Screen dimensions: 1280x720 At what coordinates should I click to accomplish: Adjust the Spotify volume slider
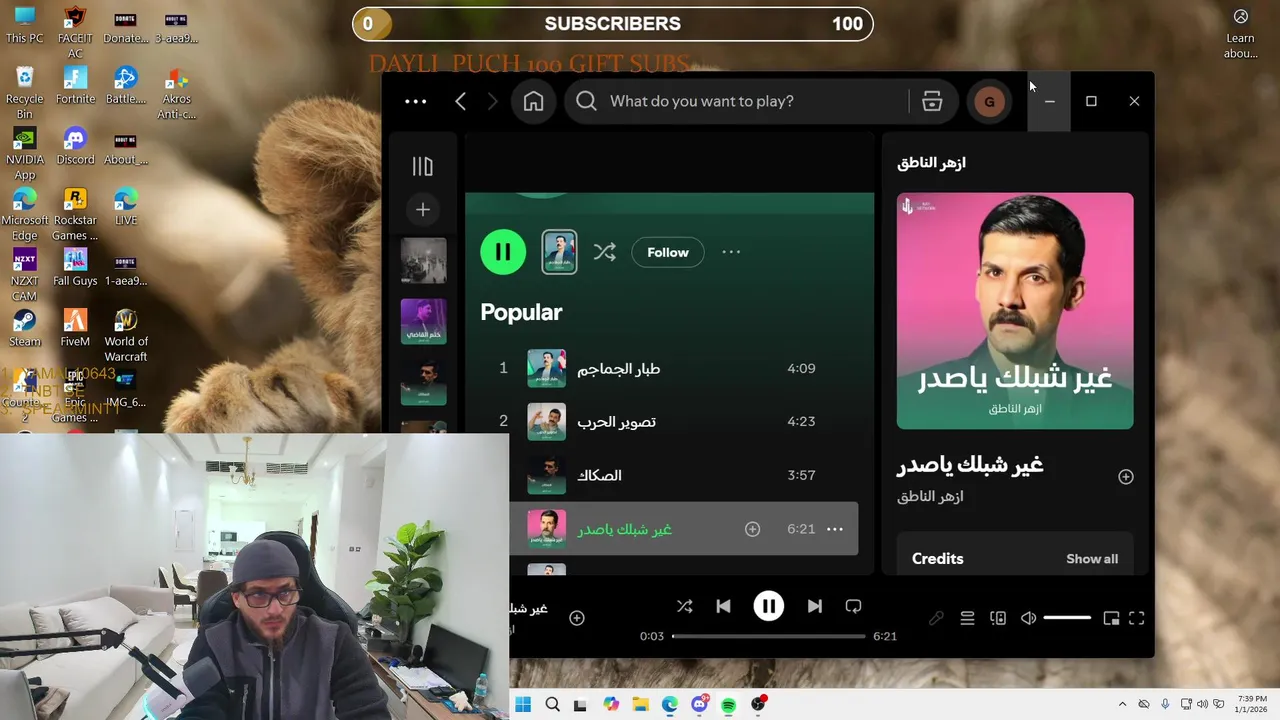coord(1067,618)
